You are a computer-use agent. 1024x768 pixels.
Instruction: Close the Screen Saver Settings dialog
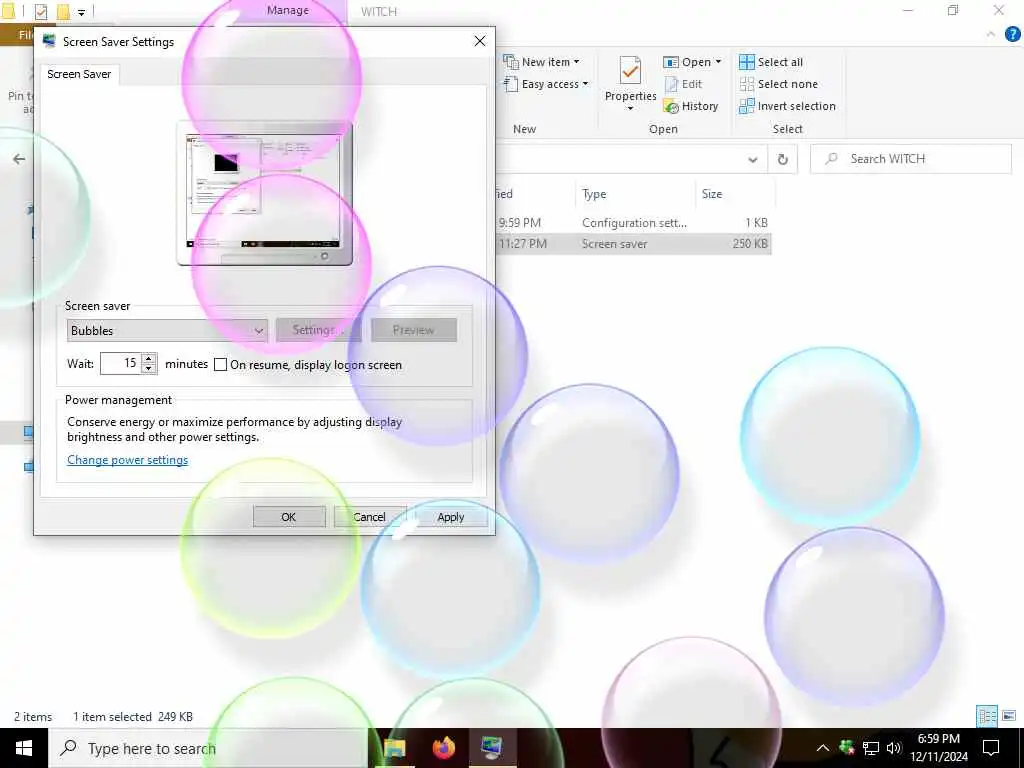click(479, 41)
